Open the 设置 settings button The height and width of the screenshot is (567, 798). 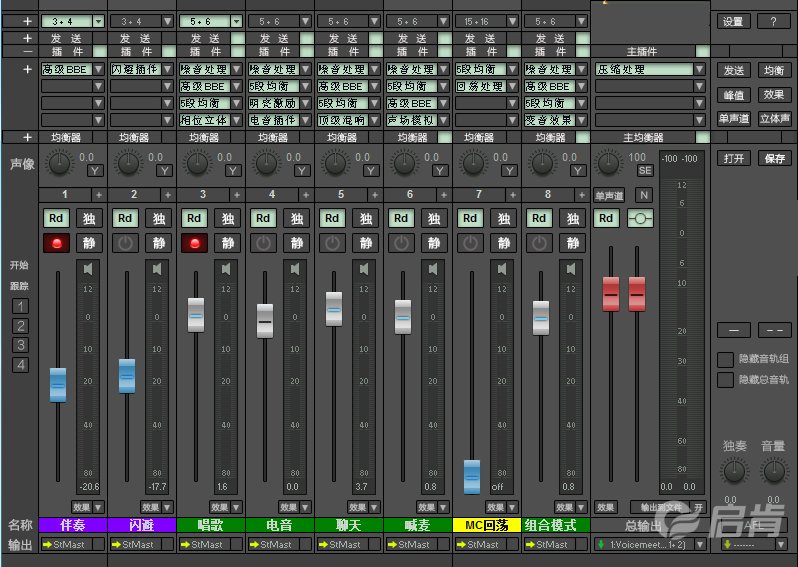733,21
